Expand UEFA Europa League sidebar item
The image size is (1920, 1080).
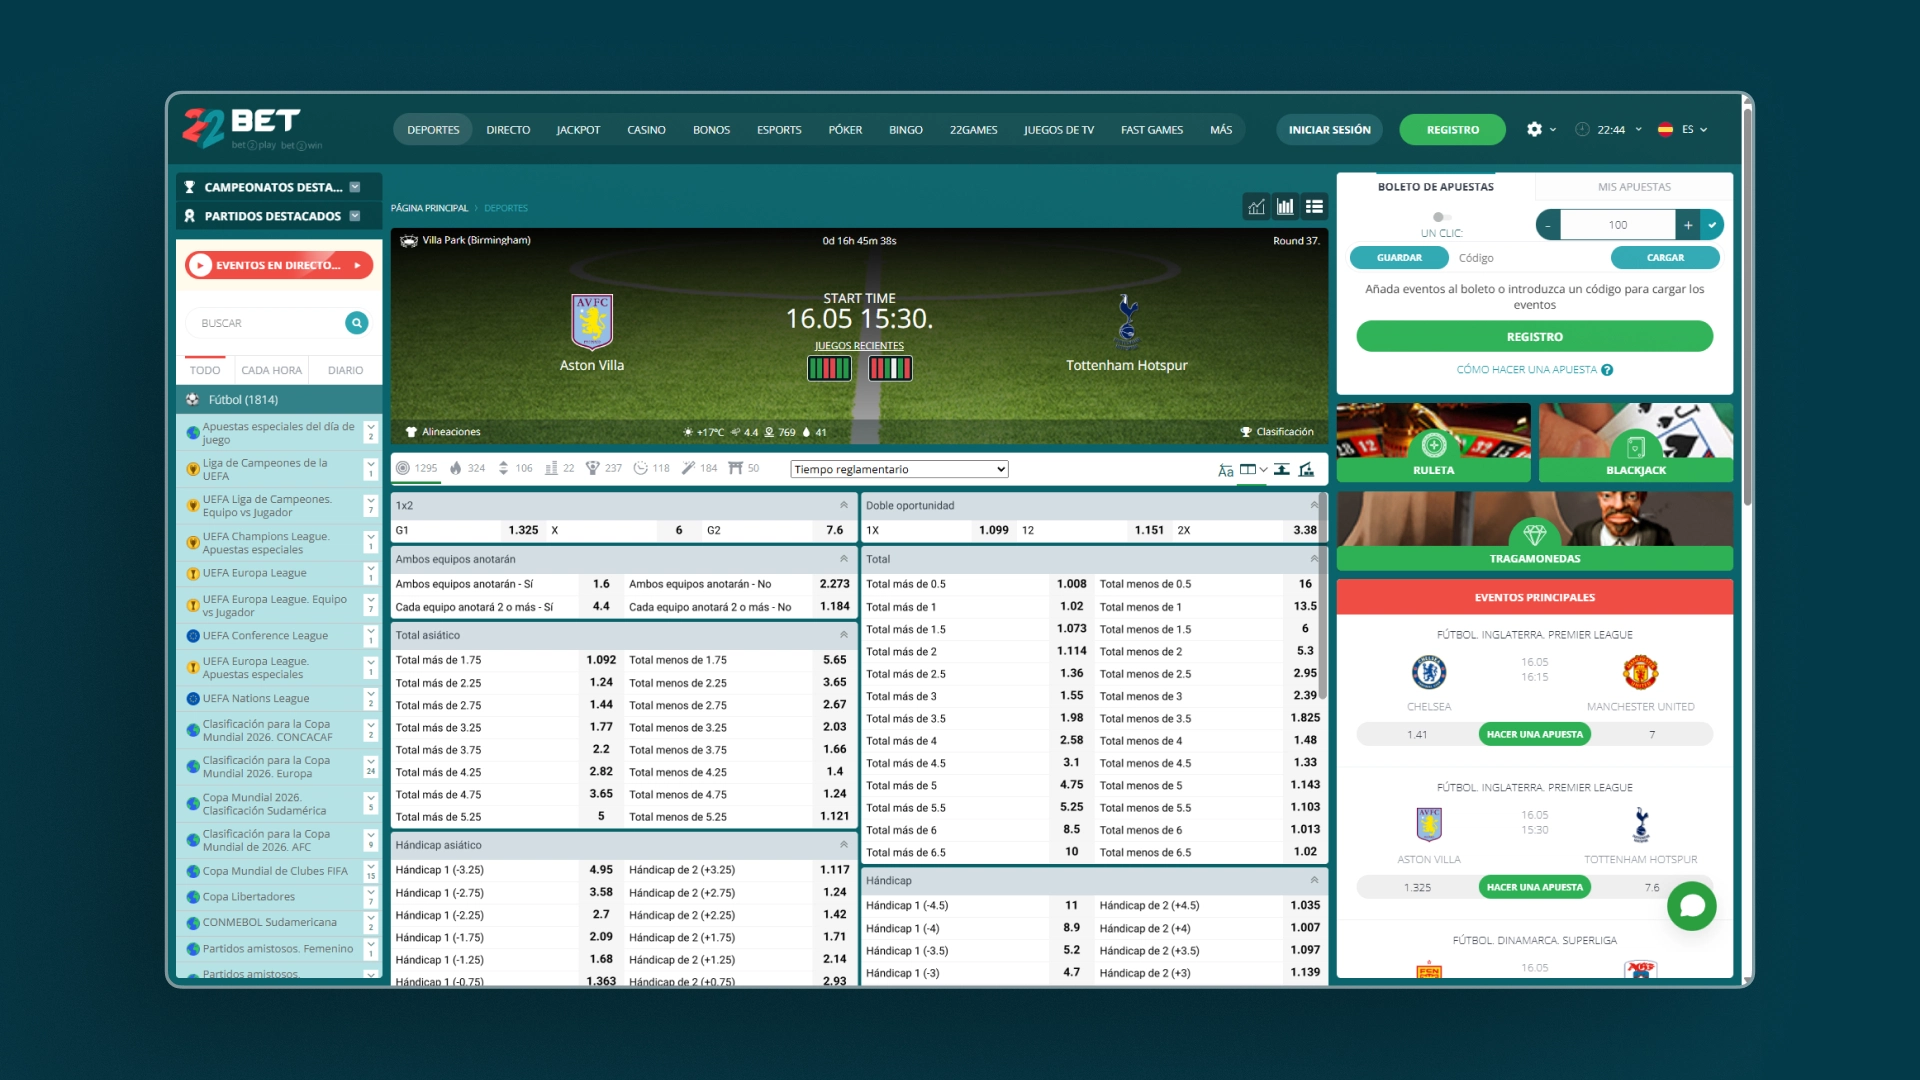pyautogui.click(x=371, y=573)
